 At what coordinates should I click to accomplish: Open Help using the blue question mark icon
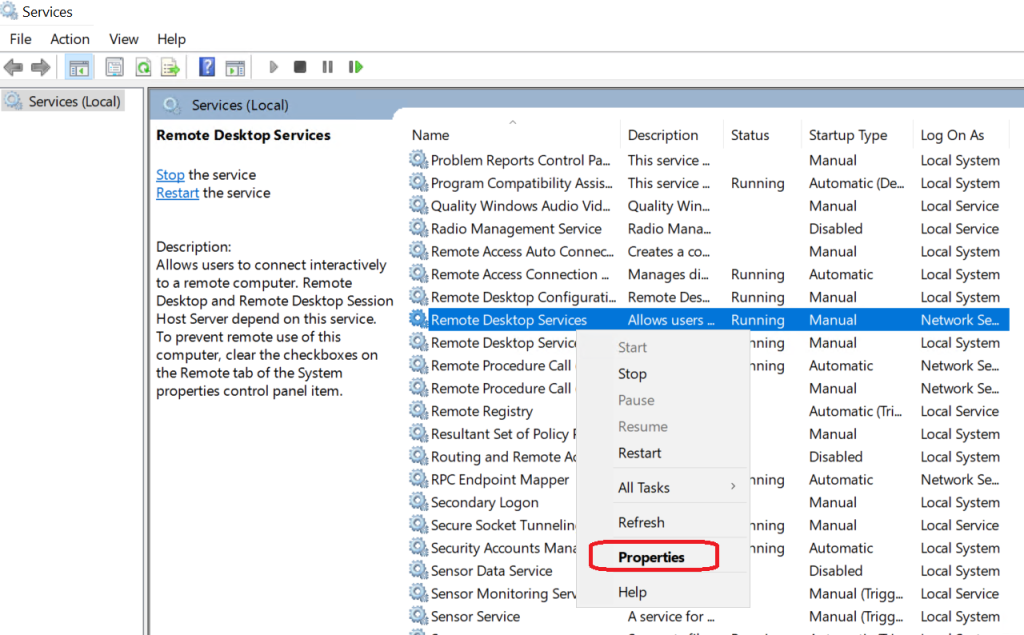(205, 66)
